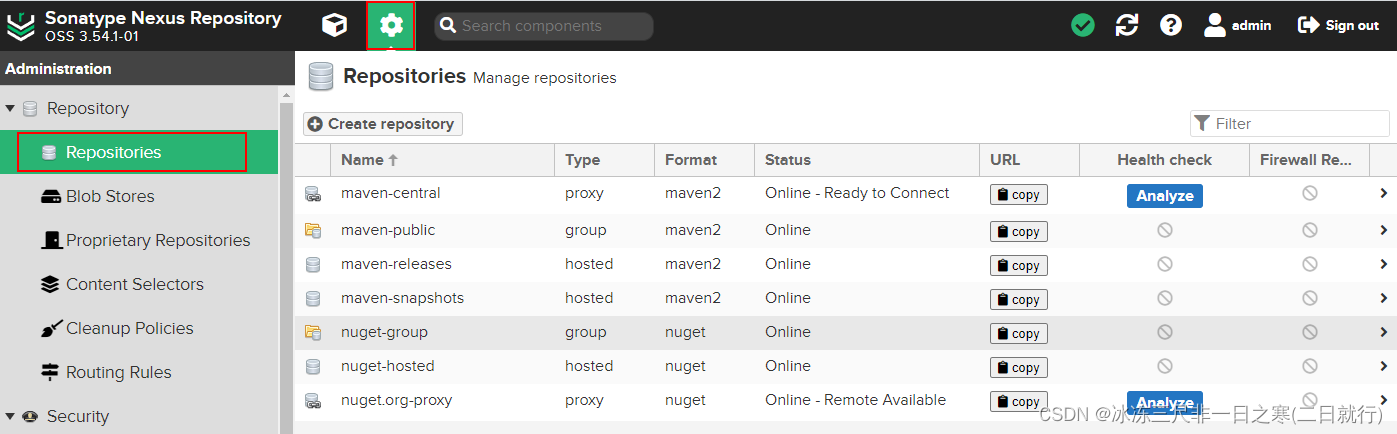Click nuget-hosted firewall report disabled icon
The height and width of the screenshot is (434, 1397).
(x=1310, y=366)
